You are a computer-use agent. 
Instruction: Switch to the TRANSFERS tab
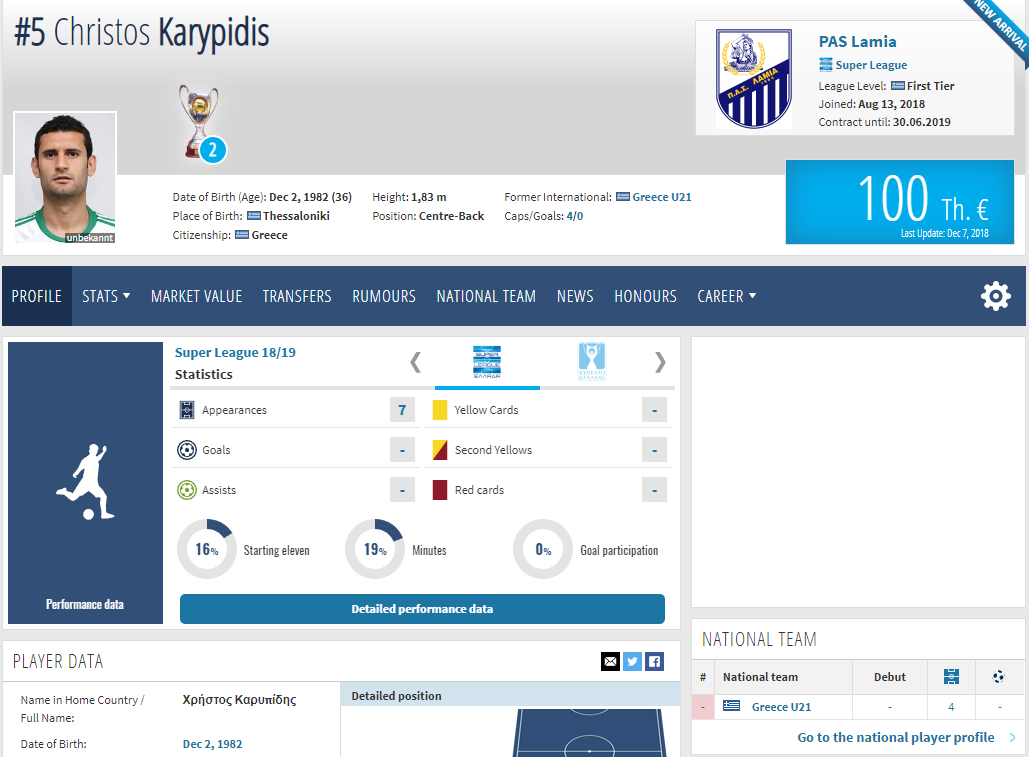click(x=297, y=296)
